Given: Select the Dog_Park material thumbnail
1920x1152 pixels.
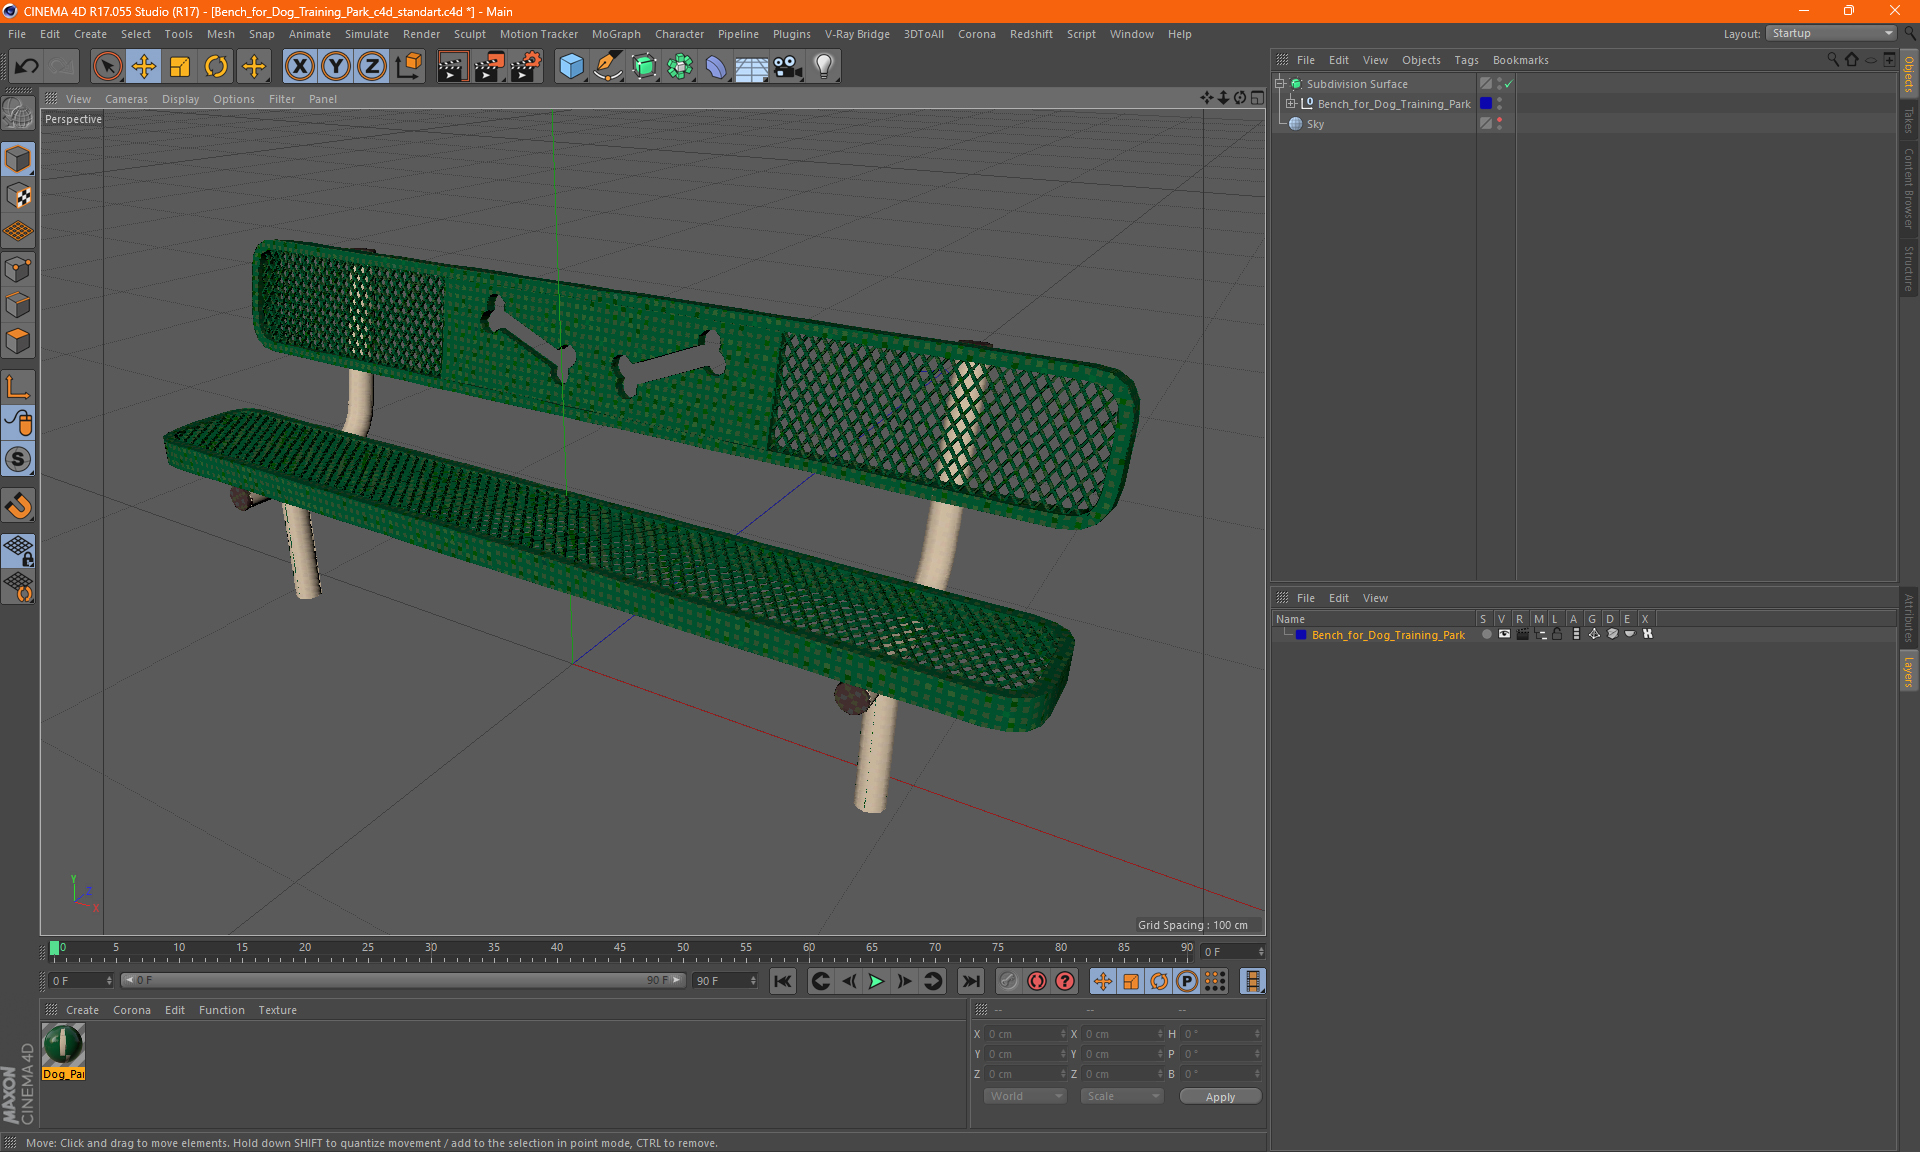Looking at the screenshot, I should pyautogui.click(x=63, y=1045).
